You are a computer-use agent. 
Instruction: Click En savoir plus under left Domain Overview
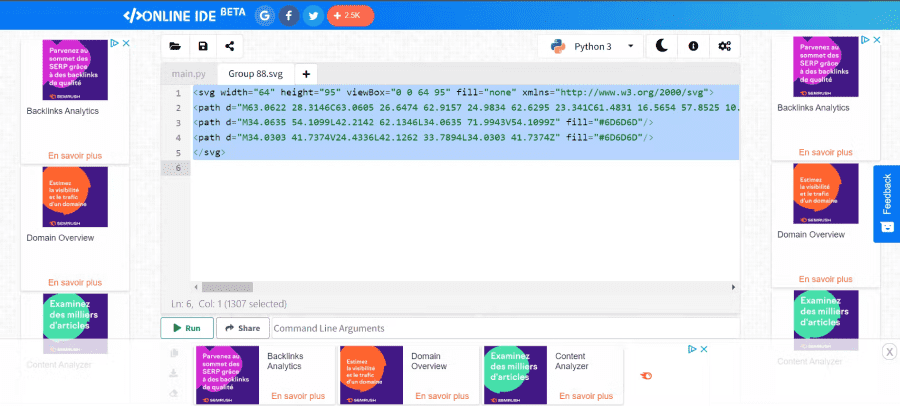coord(75,283)
